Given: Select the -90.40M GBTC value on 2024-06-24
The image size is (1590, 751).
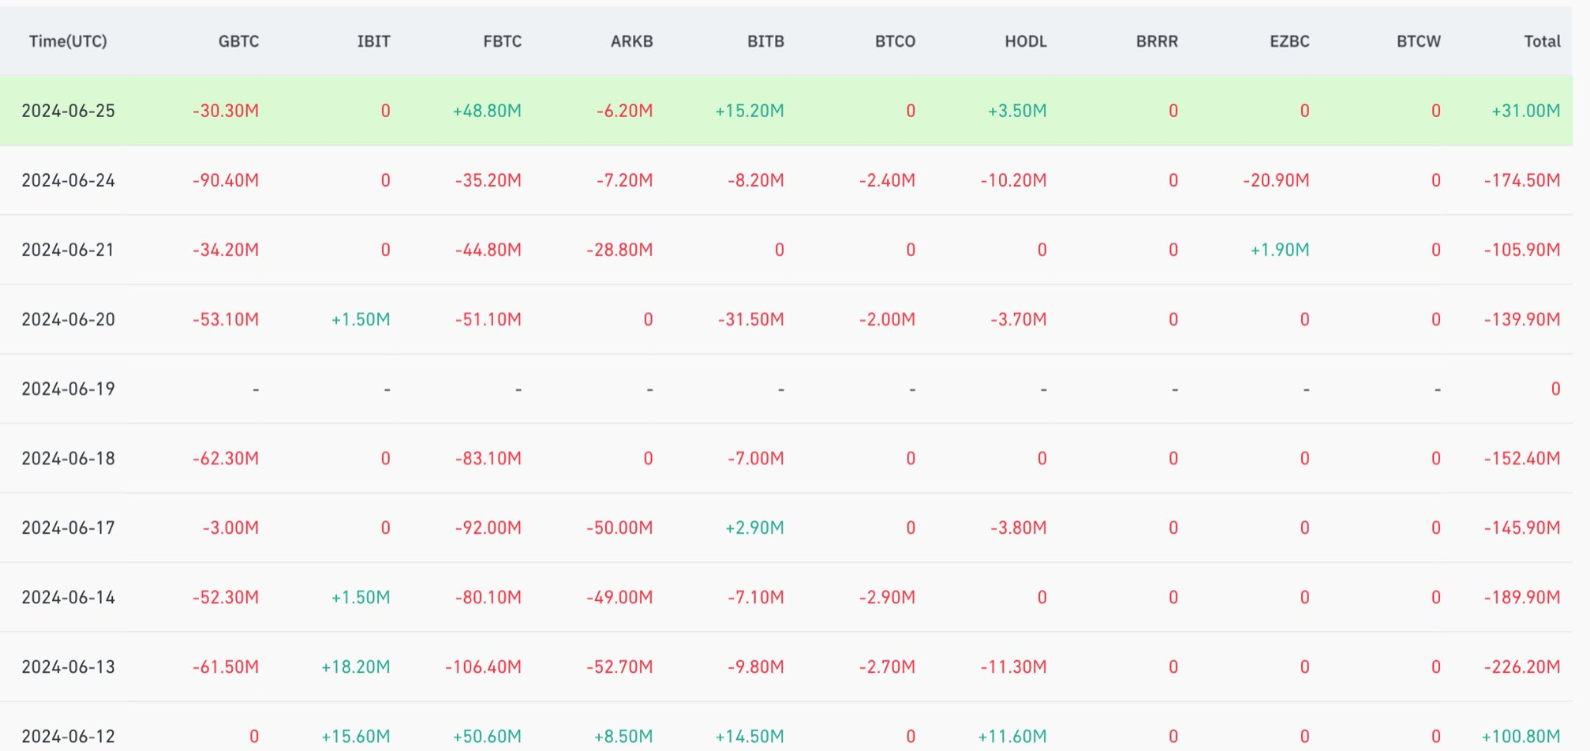Looking at the screenshot, I should (x=225, y=180).
